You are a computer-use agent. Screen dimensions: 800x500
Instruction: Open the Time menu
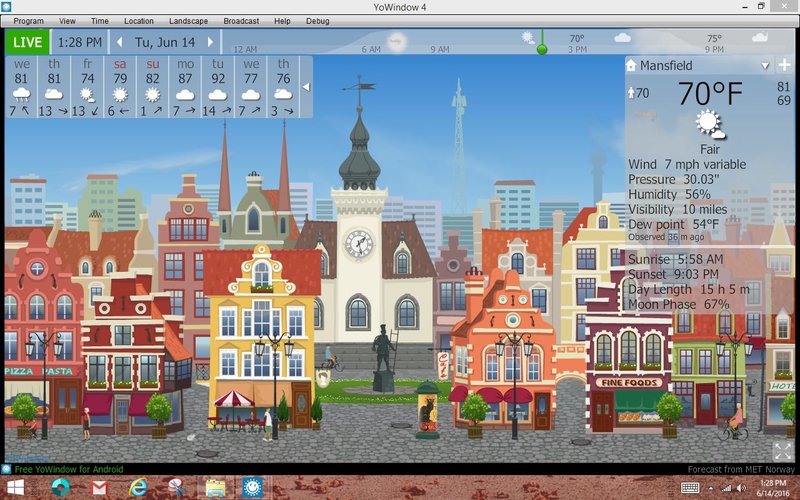point(99,21)
